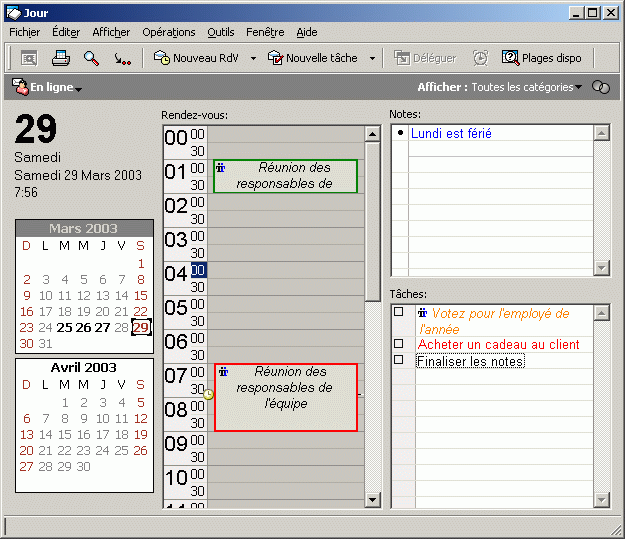Click the appointments scrollbar down arrow
Image resolution: width=625 pixels, height=539 pixels.
point(372,499)
